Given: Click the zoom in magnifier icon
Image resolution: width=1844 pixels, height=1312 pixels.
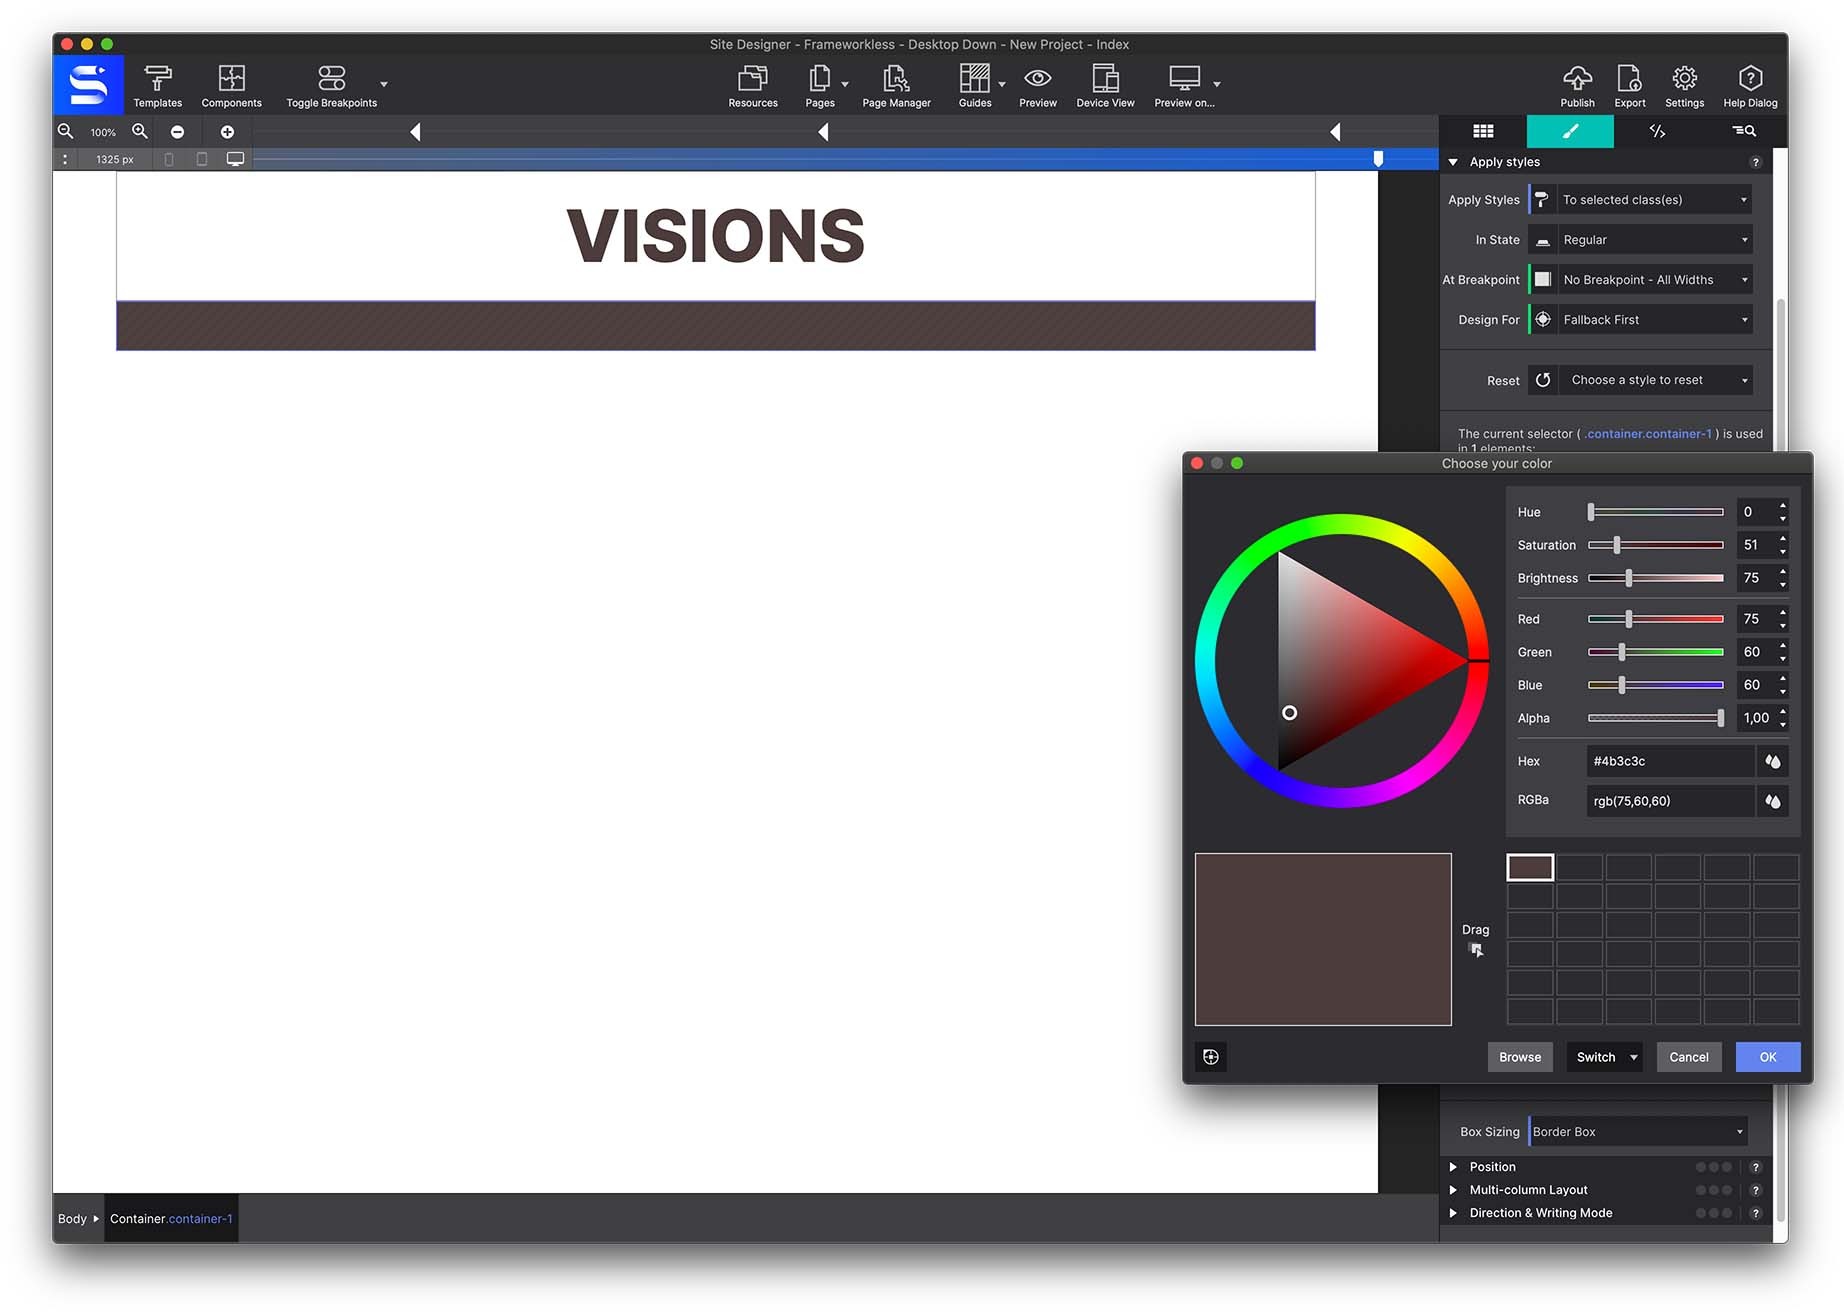Looking at the screenshot, I should (140, 131).
